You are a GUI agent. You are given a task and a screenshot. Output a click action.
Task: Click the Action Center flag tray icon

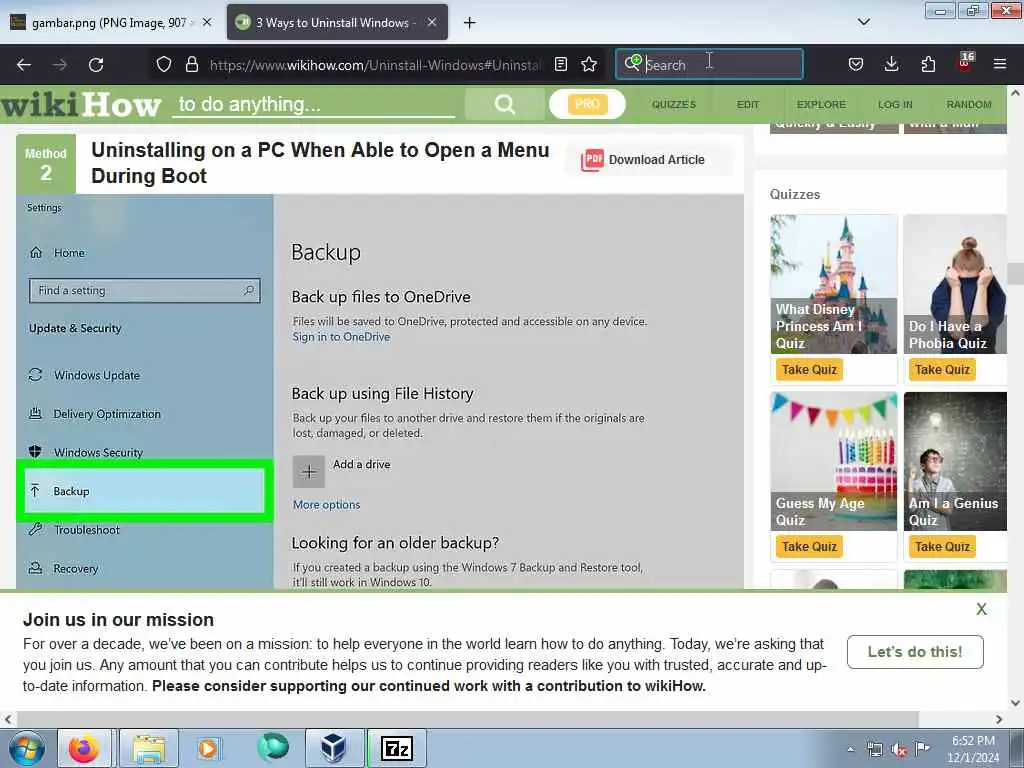click(x=923, y=749)
